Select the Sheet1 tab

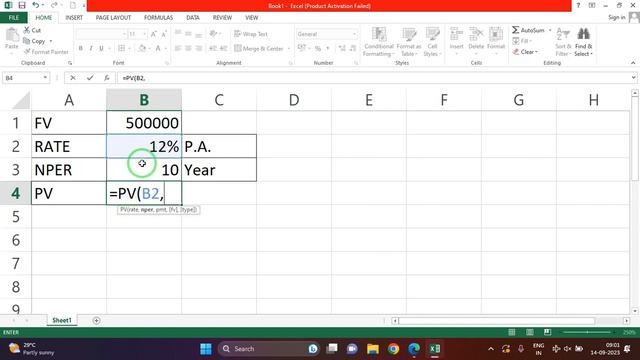(62, 320)
